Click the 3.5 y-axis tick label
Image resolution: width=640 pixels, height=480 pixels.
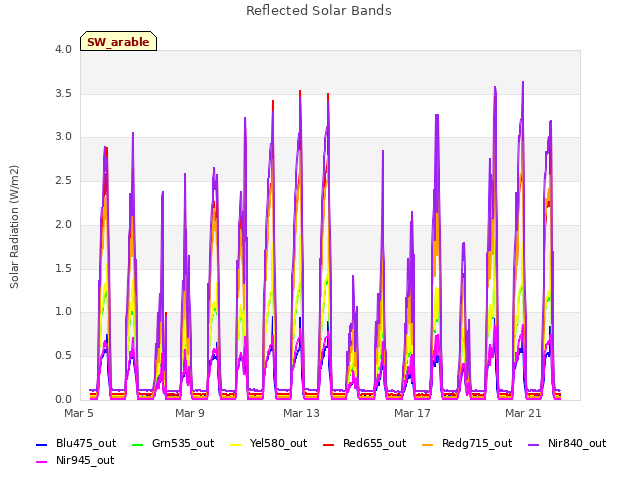click(63, 93)
